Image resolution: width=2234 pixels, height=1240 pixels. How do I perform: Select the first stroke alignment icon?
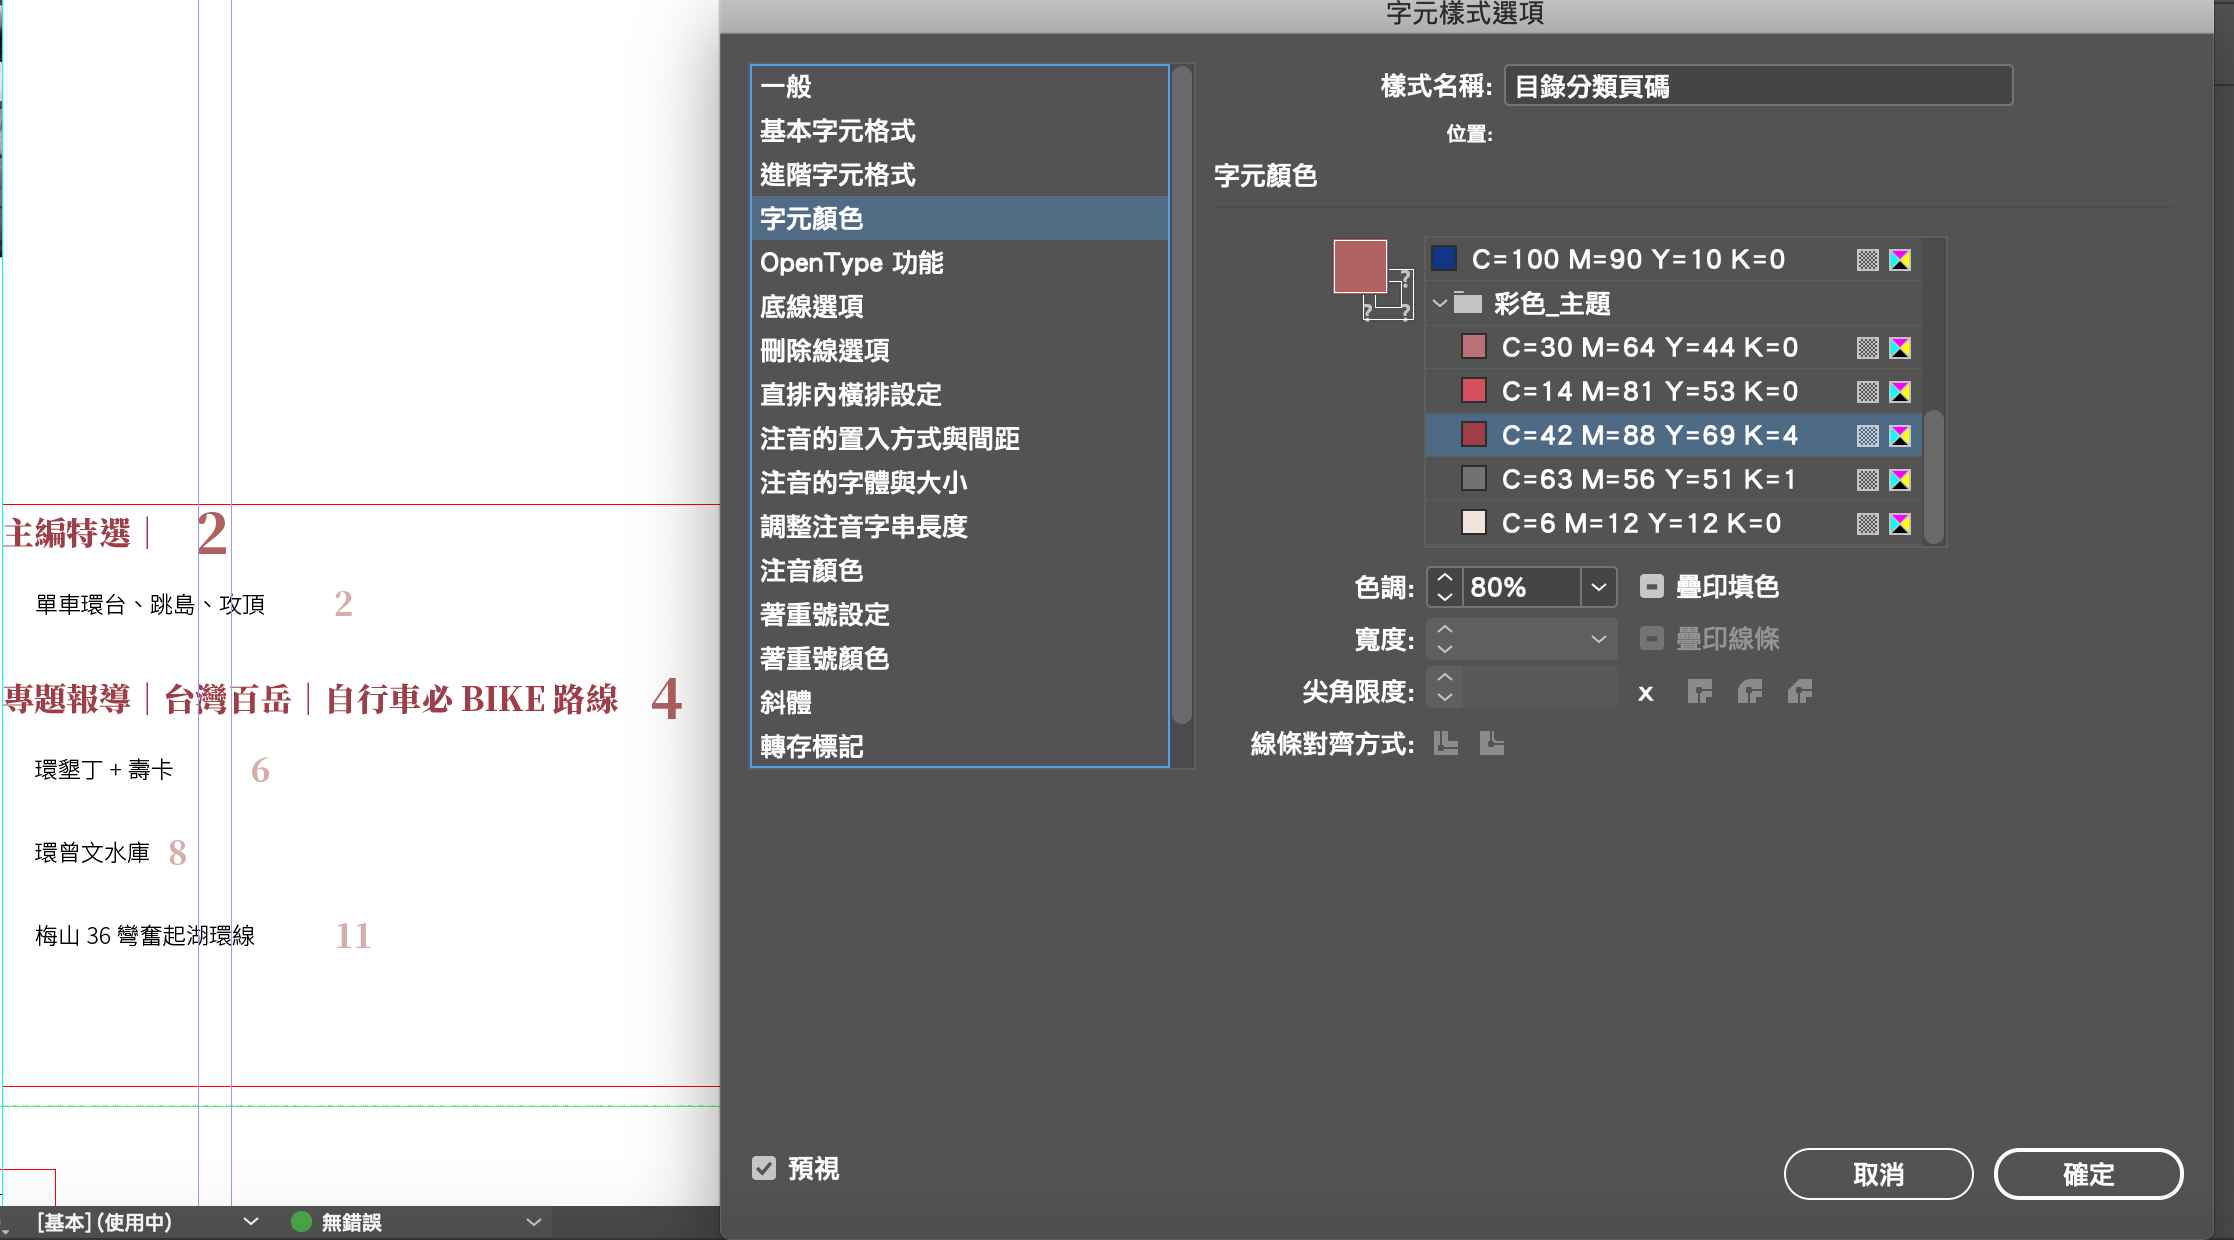click(x=1445, y=743)
